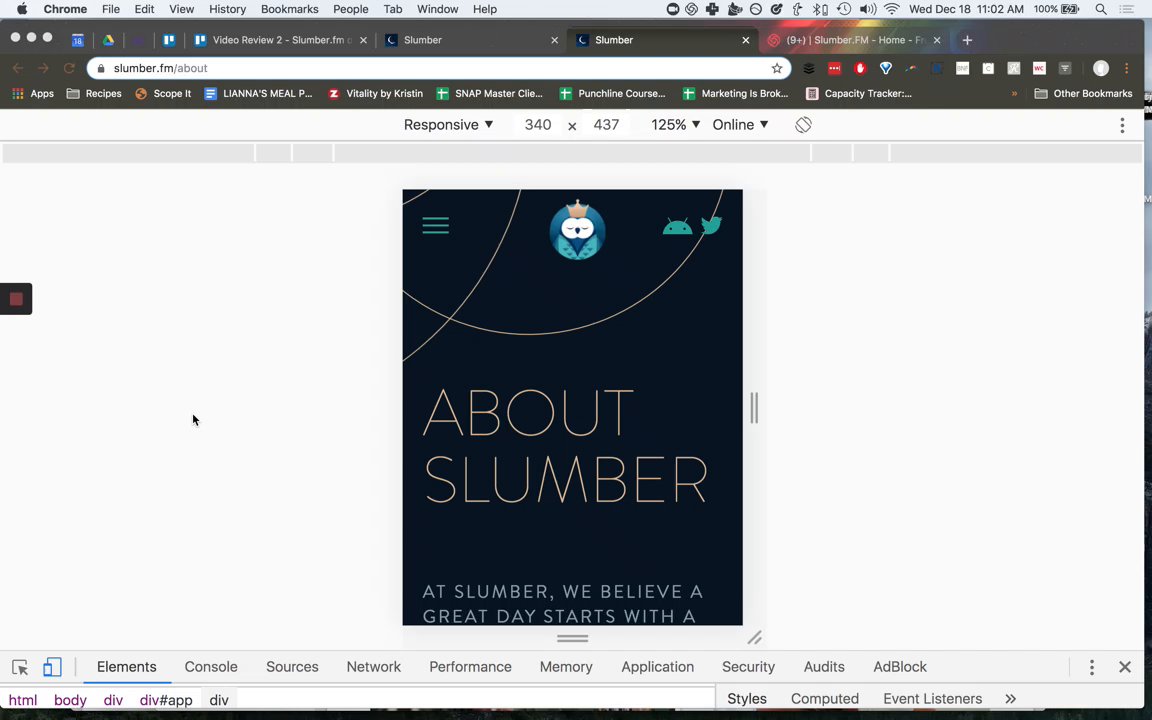Click the Slumber owl logo
Screen dimensions: 1152x720
[x=577, y=230]
